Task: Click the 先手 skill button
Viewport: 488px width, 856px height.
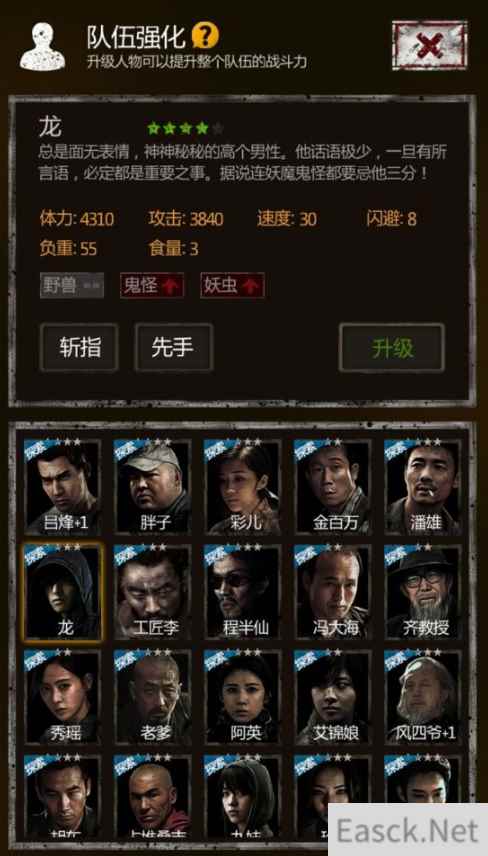Action: pyautogui.click(x=174, y=347)
